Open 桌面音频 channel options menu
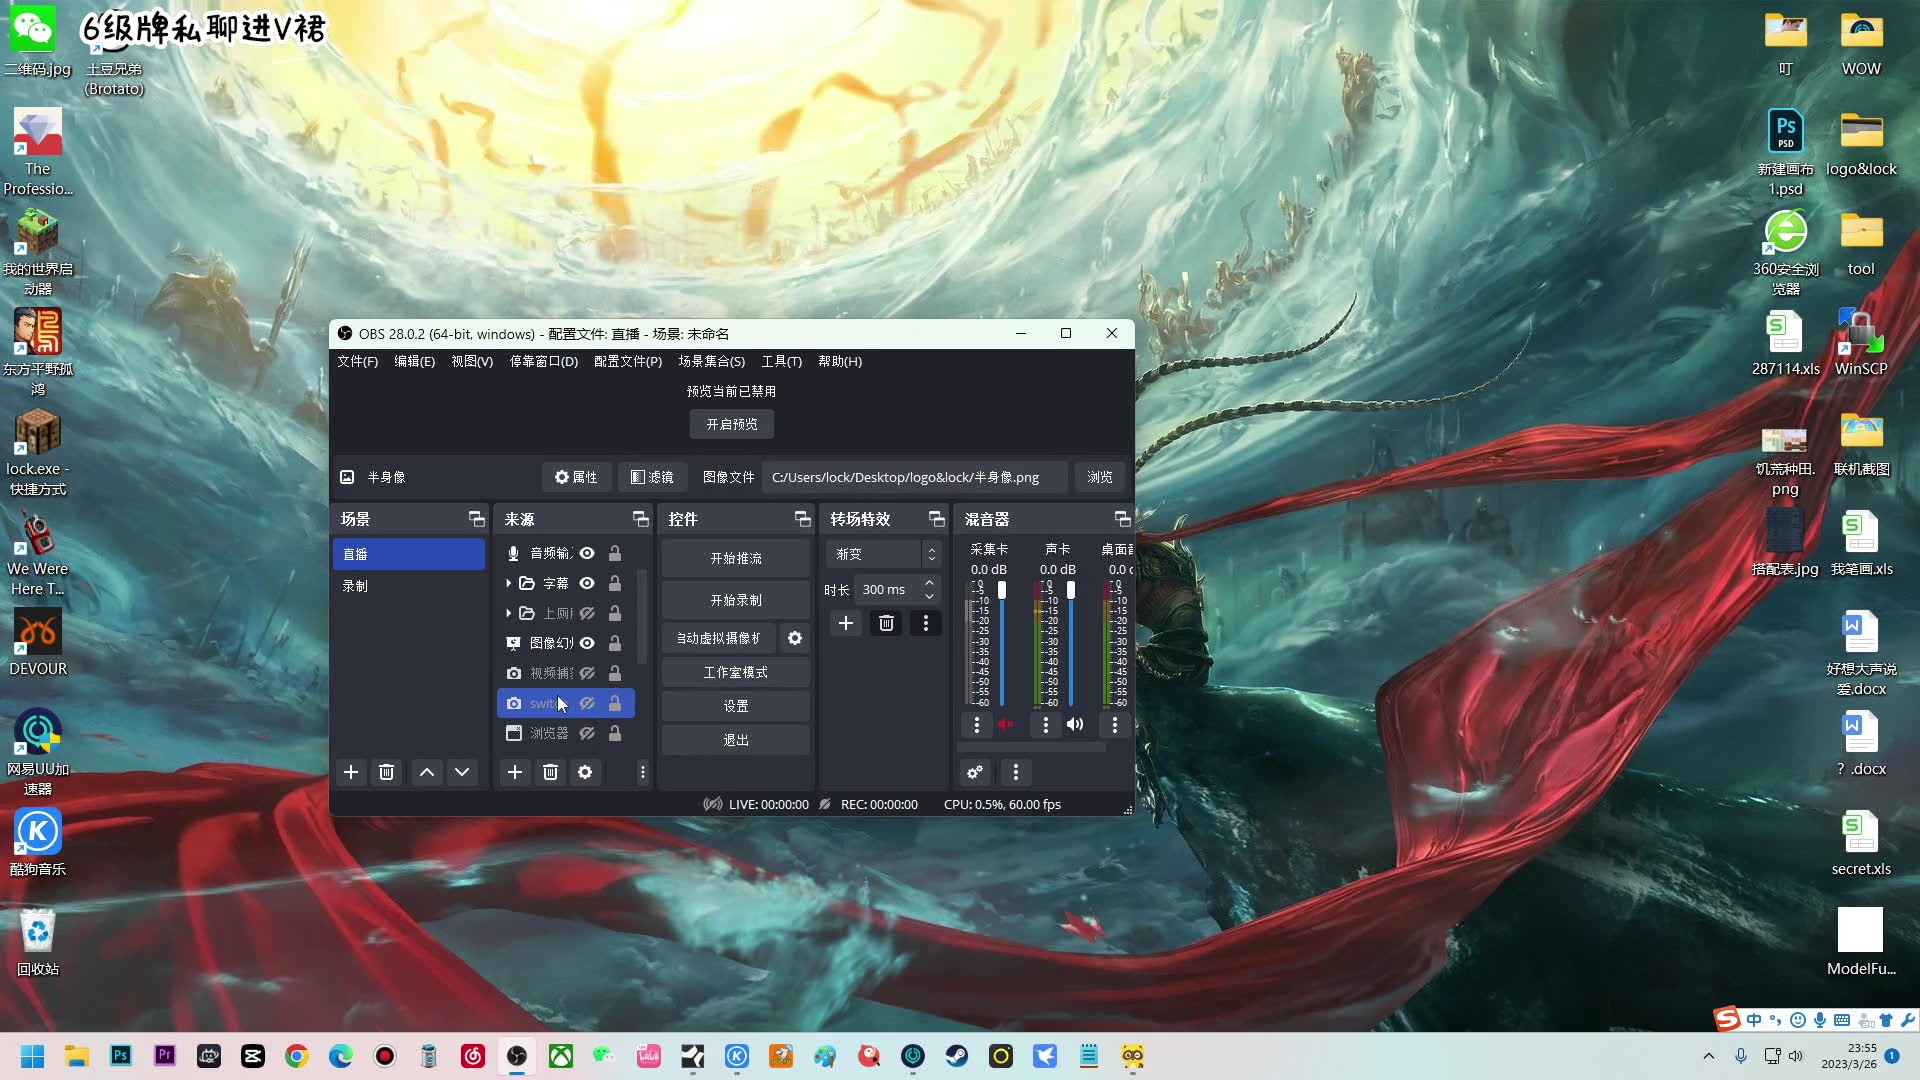This screenshot has width=1920, height=1080. point(1115,724)
